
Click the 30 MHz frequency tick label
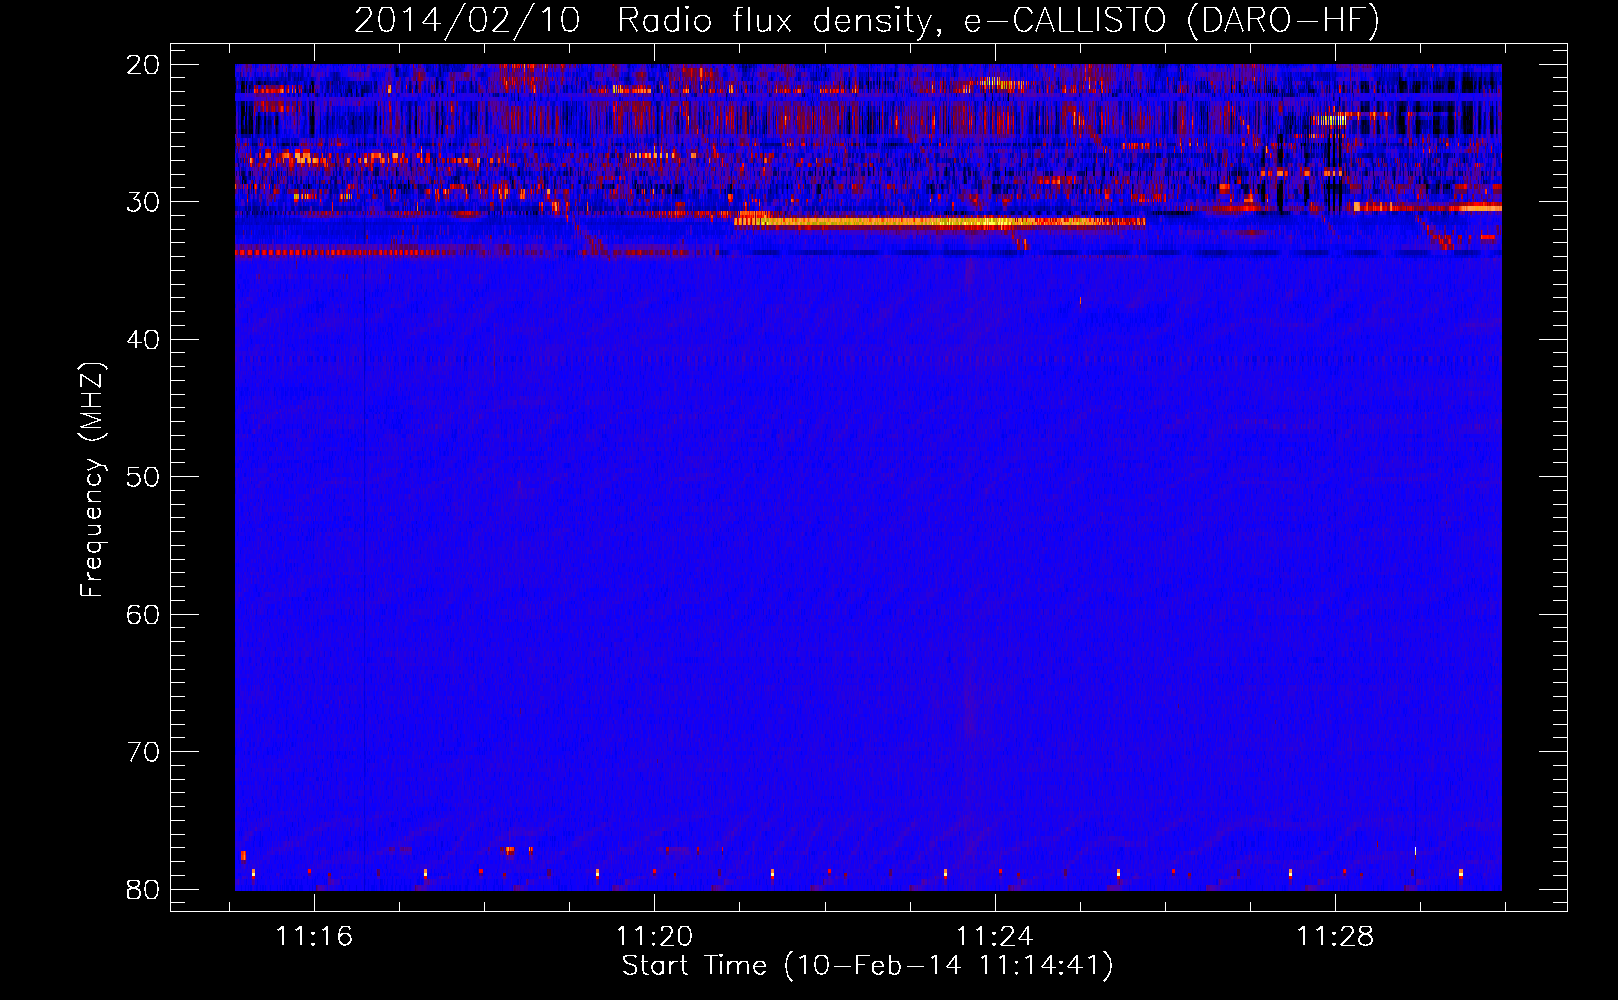[x=143, y=202]
